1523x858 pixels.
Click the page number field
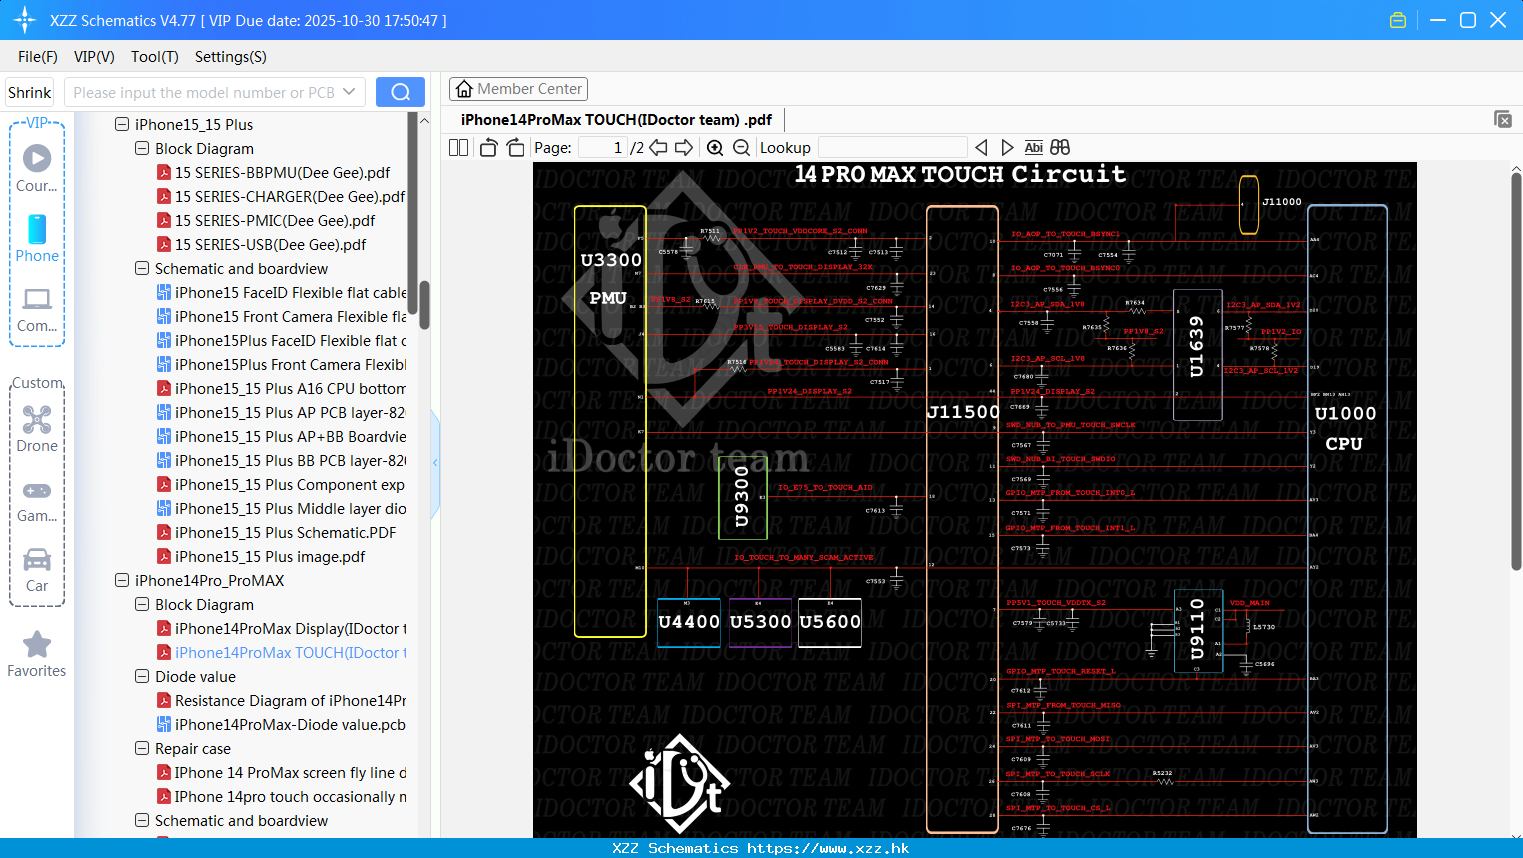[x=601, y=147]
